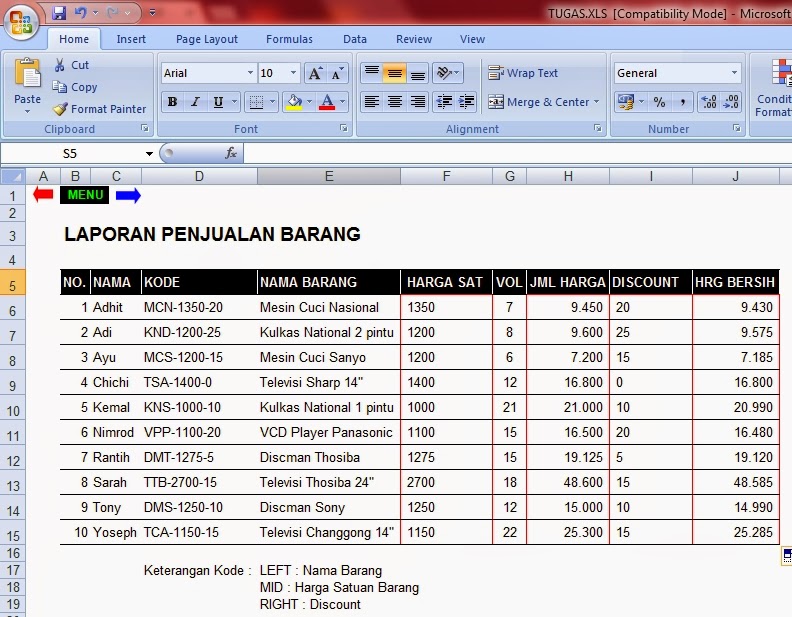Expand underline style options arrow
The width and height of the screenshot is (792, 617).
point(234,102)
